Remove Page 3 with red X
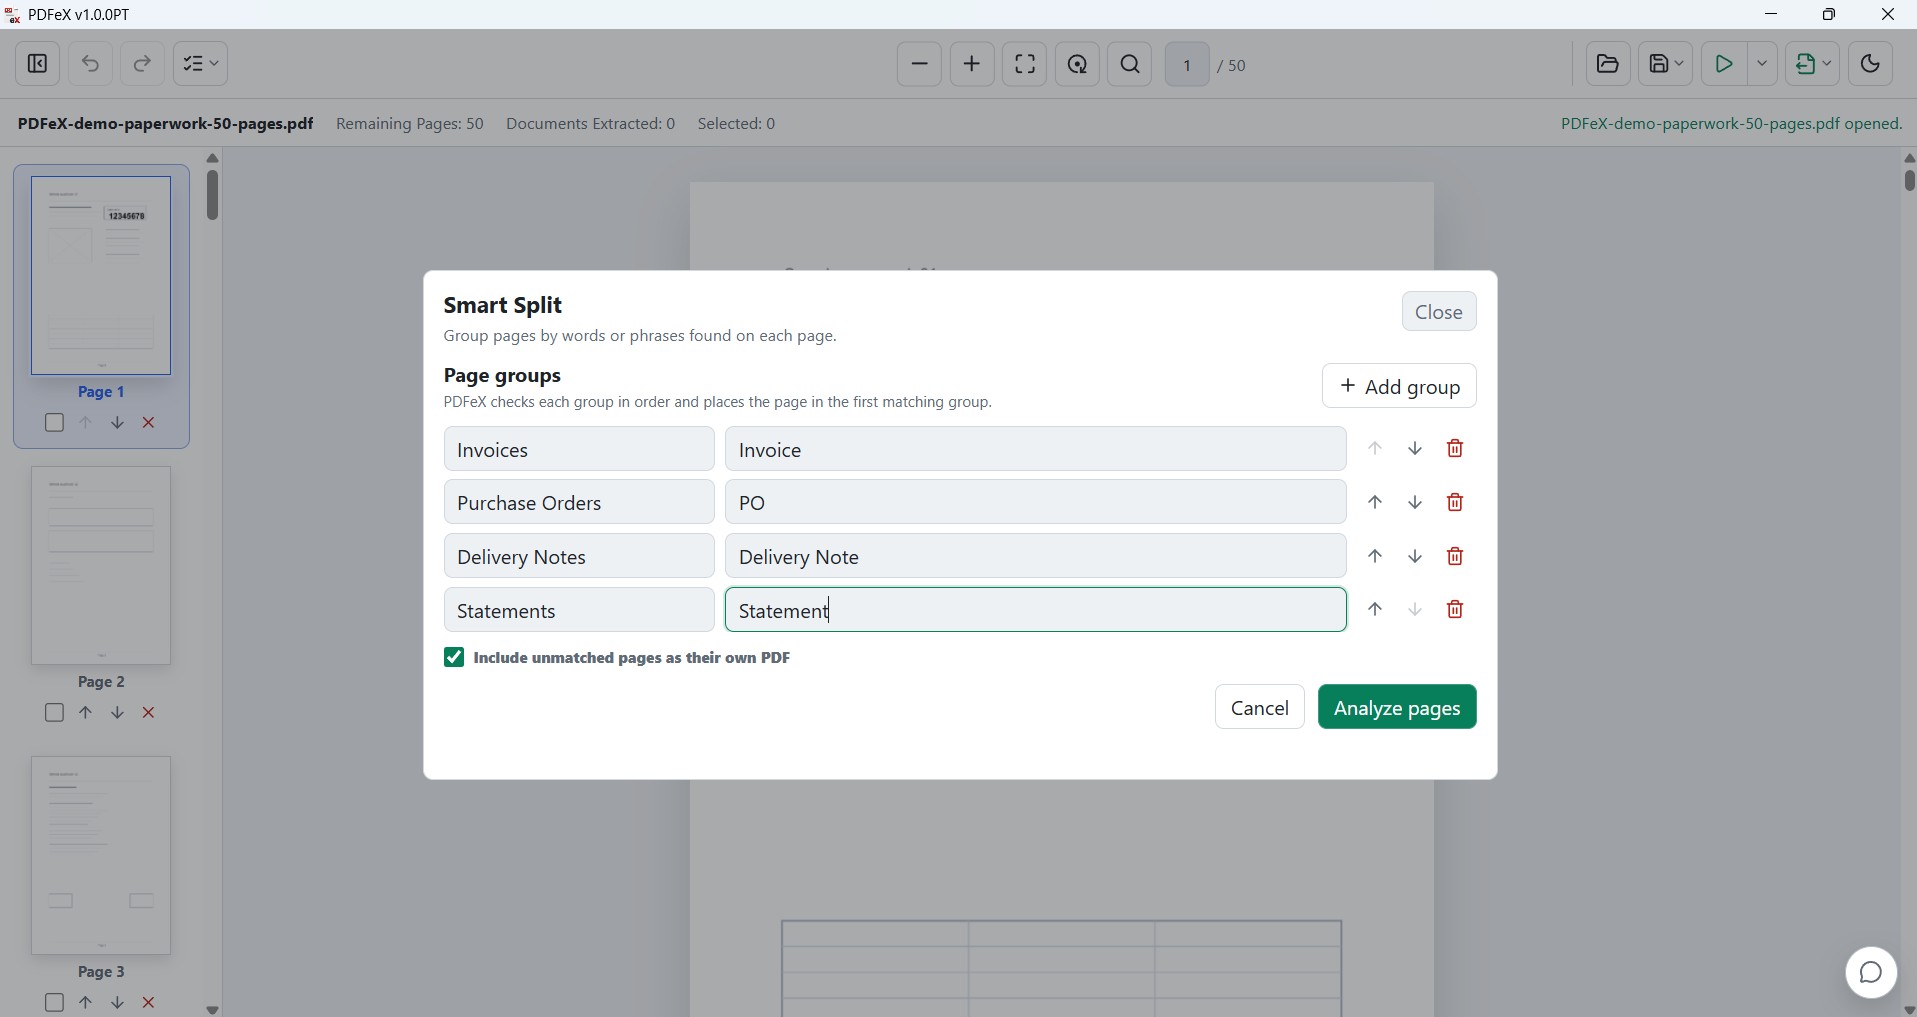1917x1017 pixels. 149,1002
